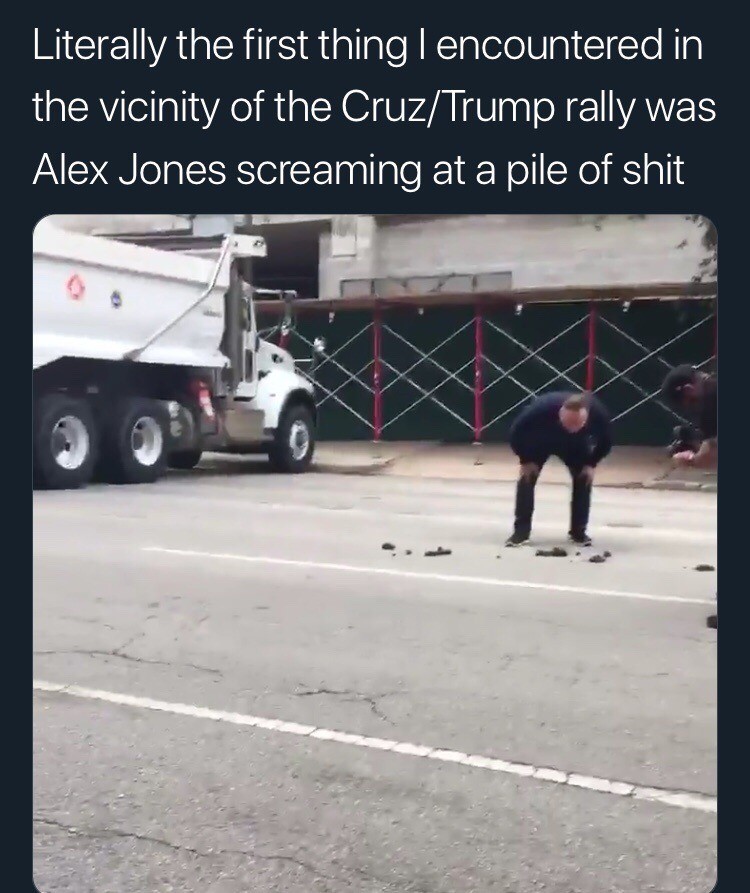Click the red tail light on the truck
This screenshot has width=750, height=893.
(x=204, y=399)
